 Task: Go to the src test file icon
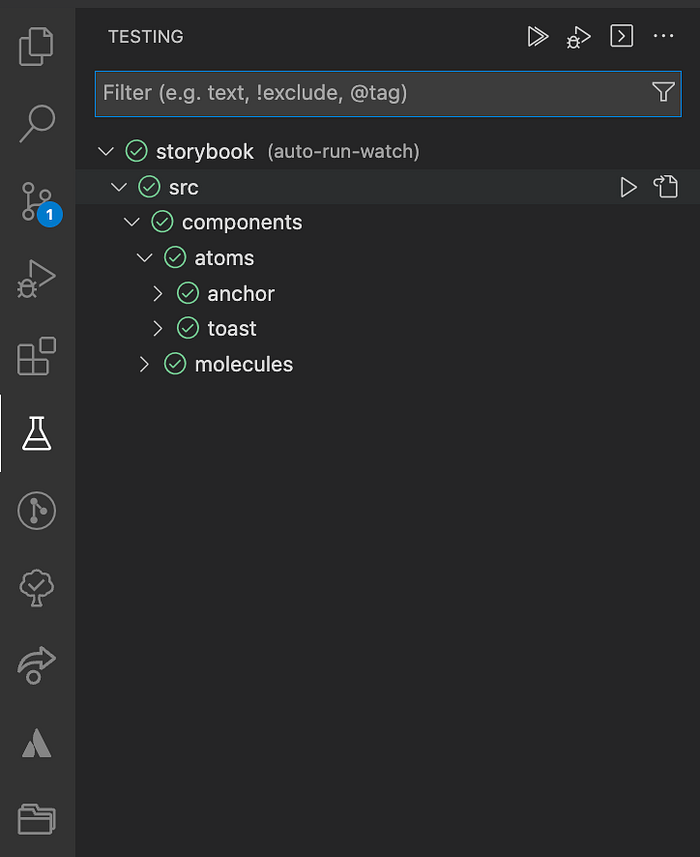point(666,187)
